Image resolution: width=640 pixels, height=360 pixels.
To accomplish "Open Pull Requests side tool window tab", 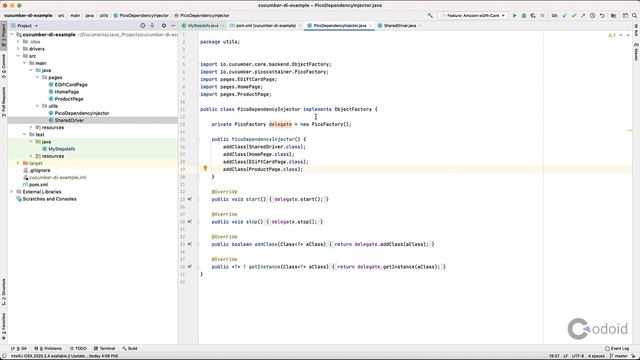I will coord(4,102).
